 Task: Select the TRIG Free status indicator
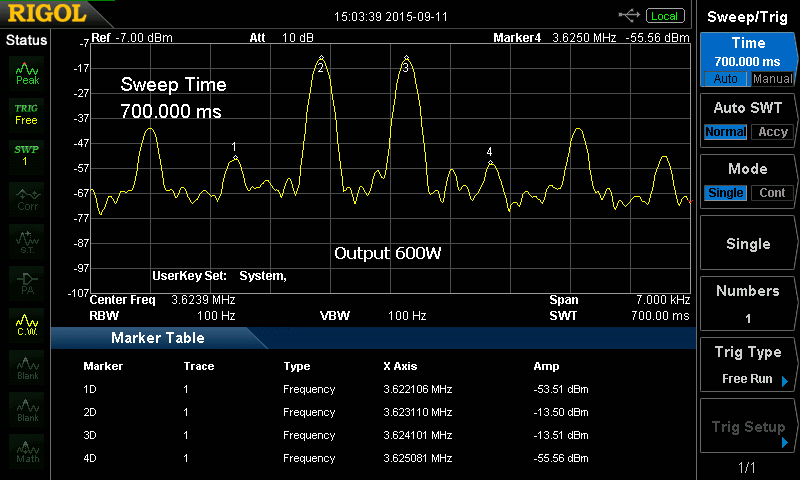pos(26,113)
